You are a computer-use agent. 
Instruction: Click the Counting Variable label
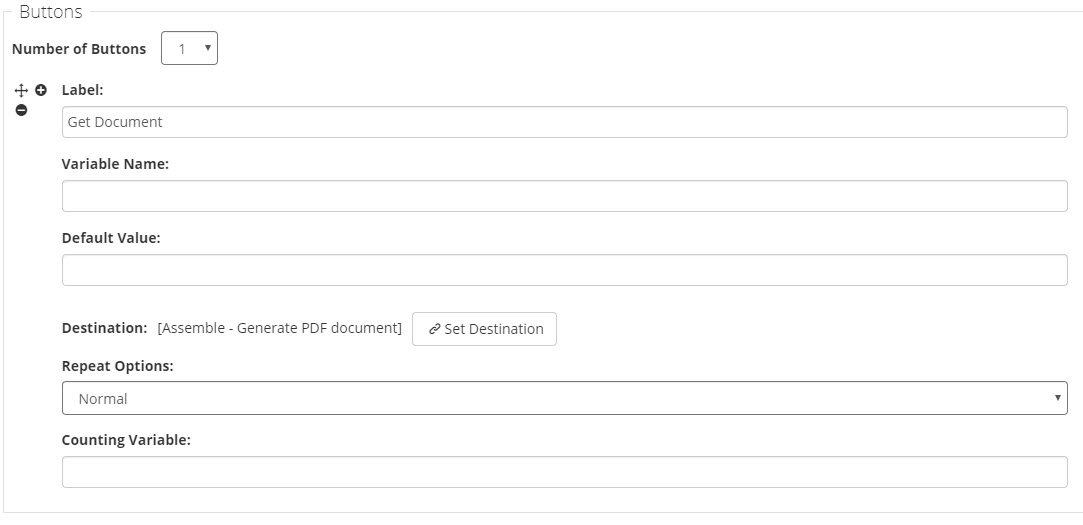[126, 440]
